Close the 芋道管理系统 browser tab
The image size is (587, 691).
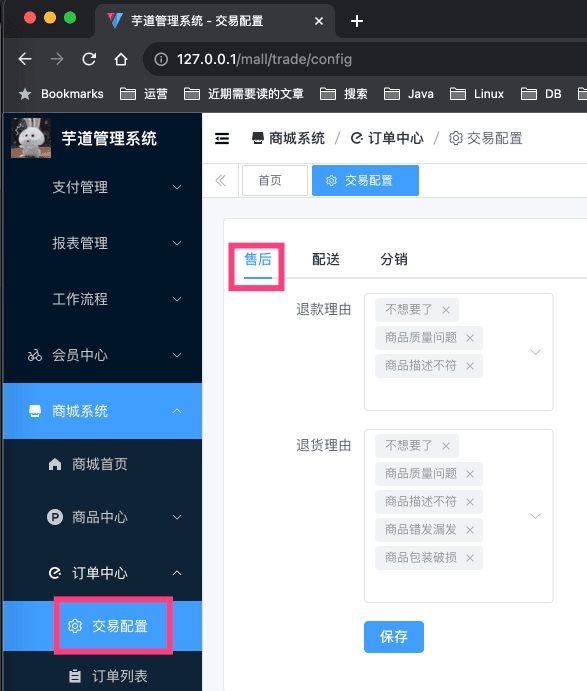[x=319, y=21]
